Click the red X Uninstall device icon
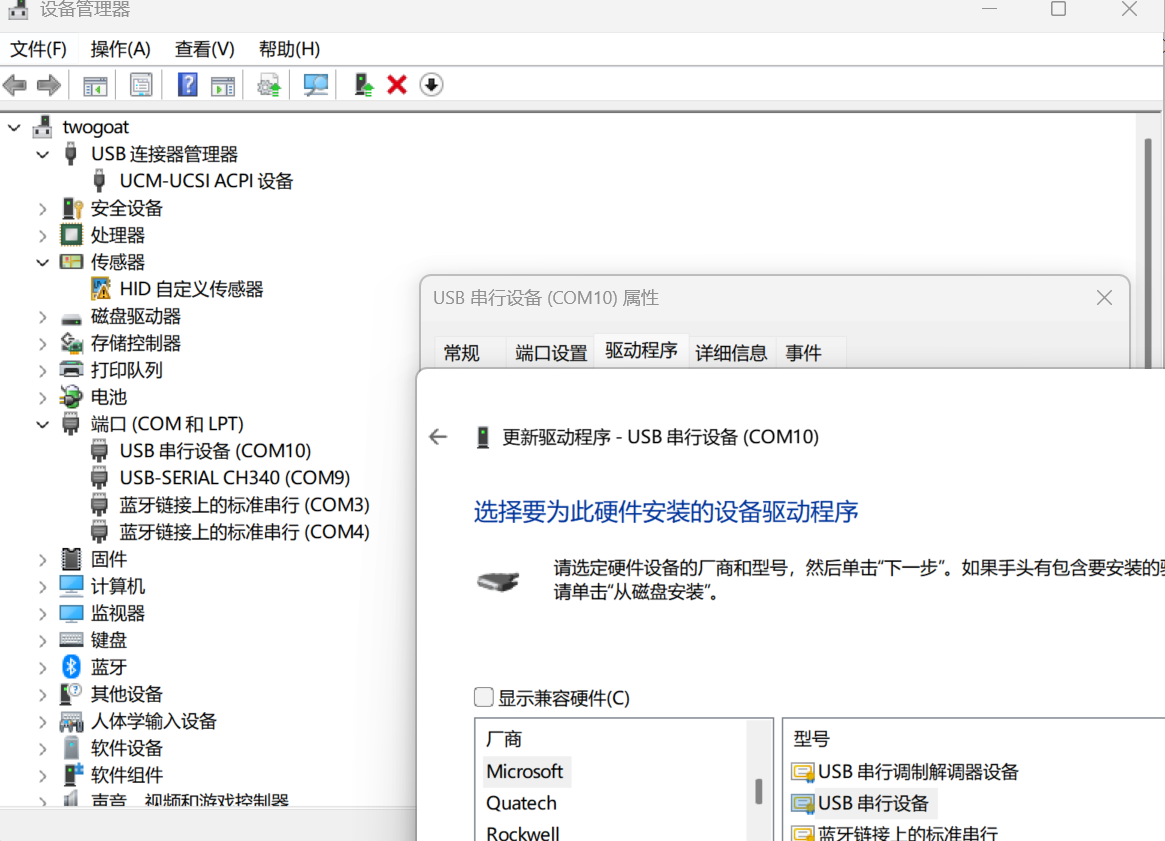This screenshot has height=841, width=1165. (x=397, y=85)
